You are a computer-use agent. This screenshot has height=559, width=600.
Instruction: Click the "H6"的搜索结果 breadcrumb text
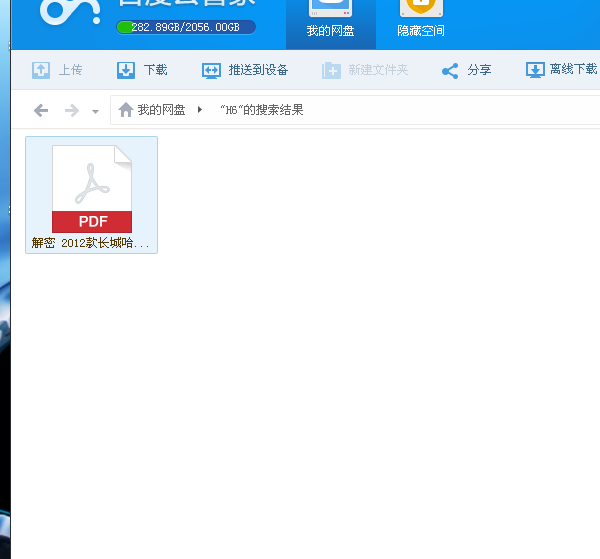coord(262,110)
